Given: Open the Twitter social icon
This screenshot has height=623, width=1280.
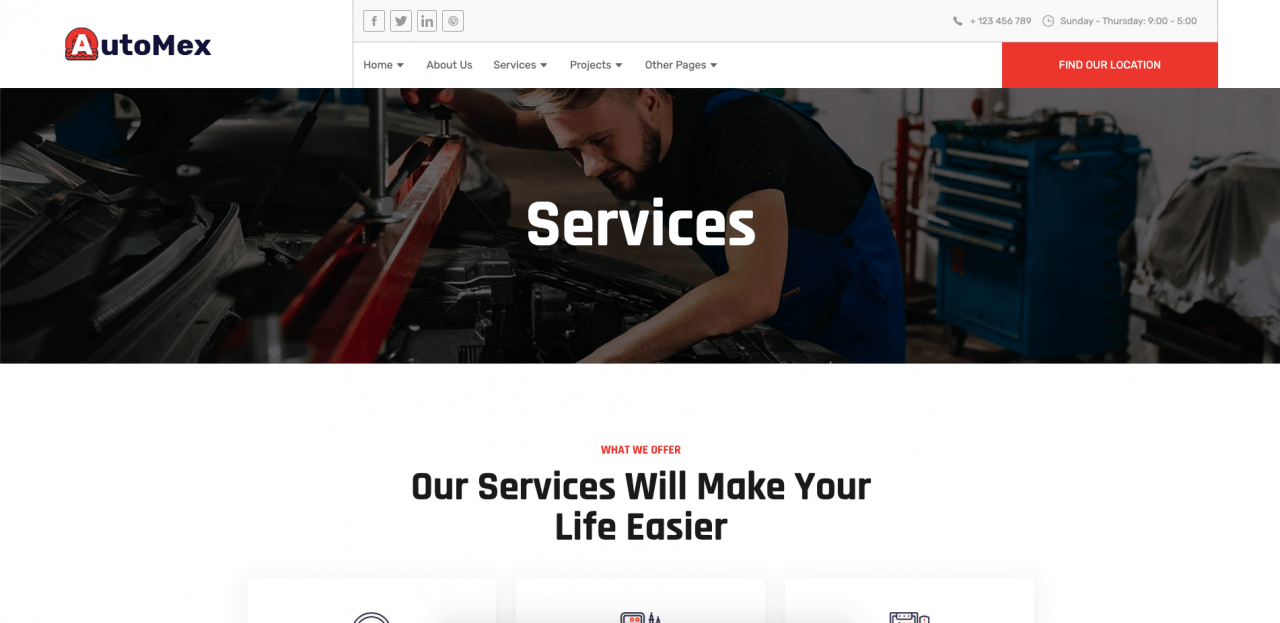Looking at the screenshot, I should click(x=401, y=21).
